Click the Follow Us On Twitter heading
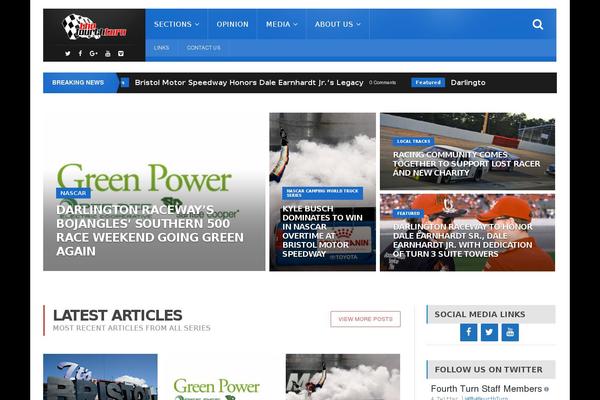Screen dimensions: 600x400 [489, 369]
